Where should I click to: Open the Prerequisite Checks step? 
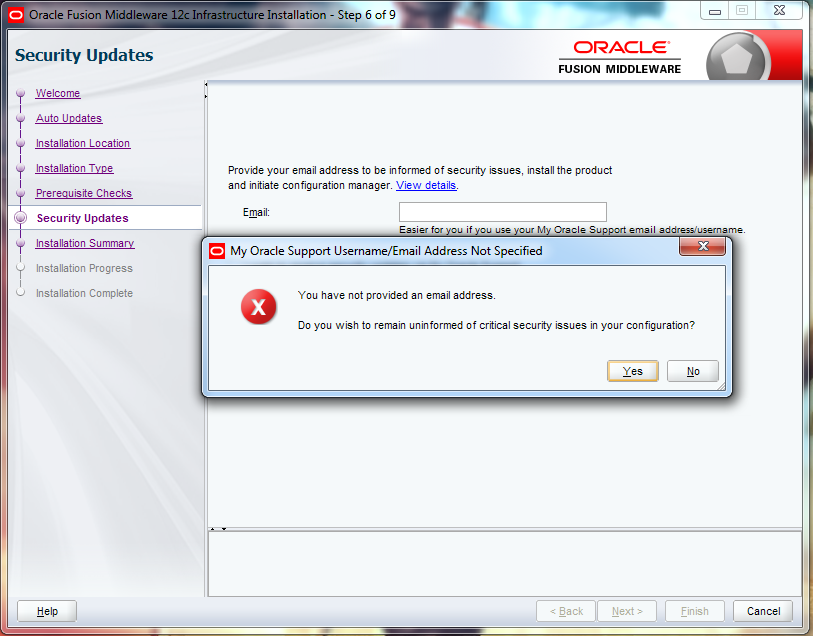click(84, 193)
